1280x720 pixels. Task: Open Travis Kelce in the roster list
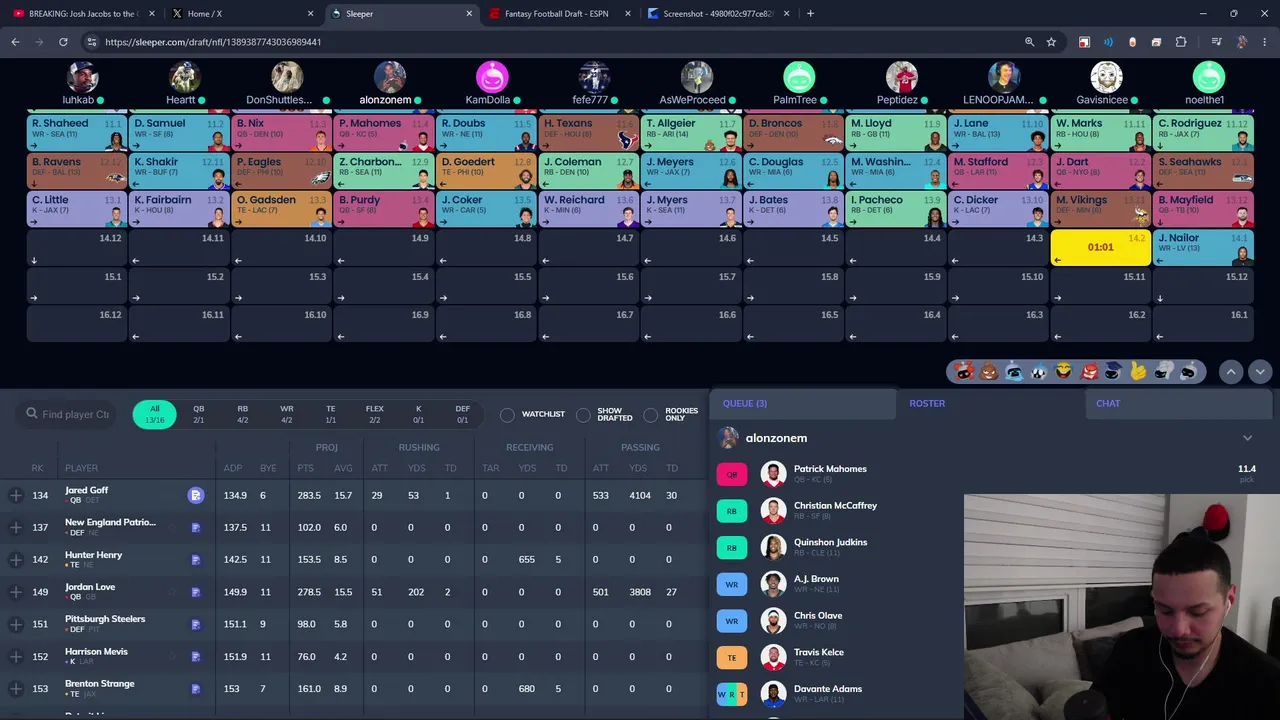(x=819, y=653)
